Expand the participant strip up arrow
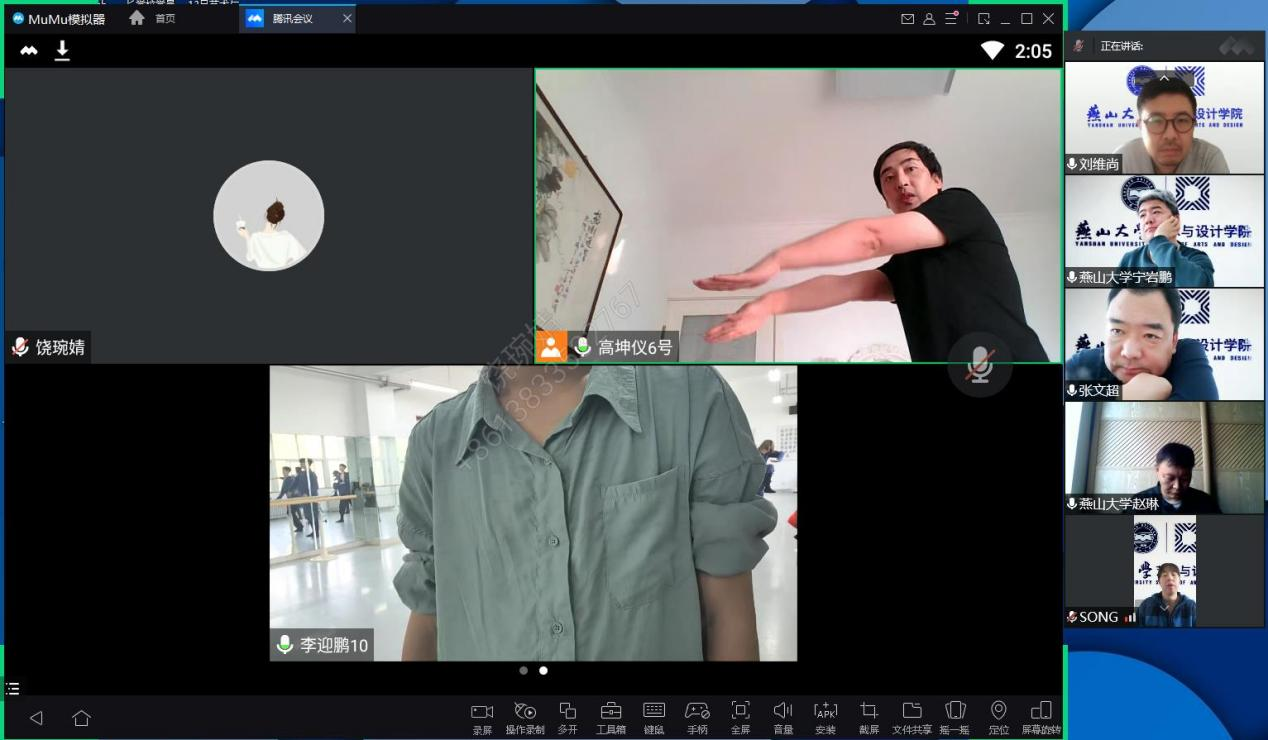Image resolution: width=1268 pixels, height=740 pixels. tap(1164, 78)
